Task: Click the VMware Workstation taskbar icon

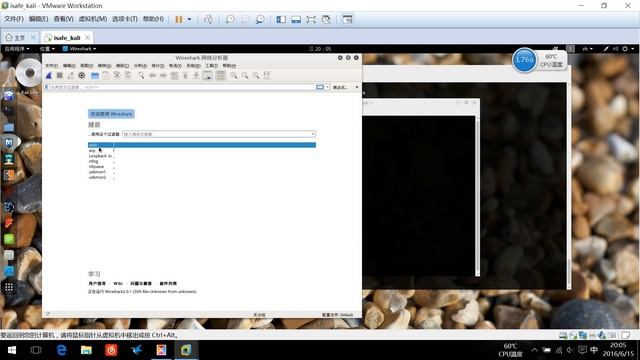Action: tap(186, 350)
